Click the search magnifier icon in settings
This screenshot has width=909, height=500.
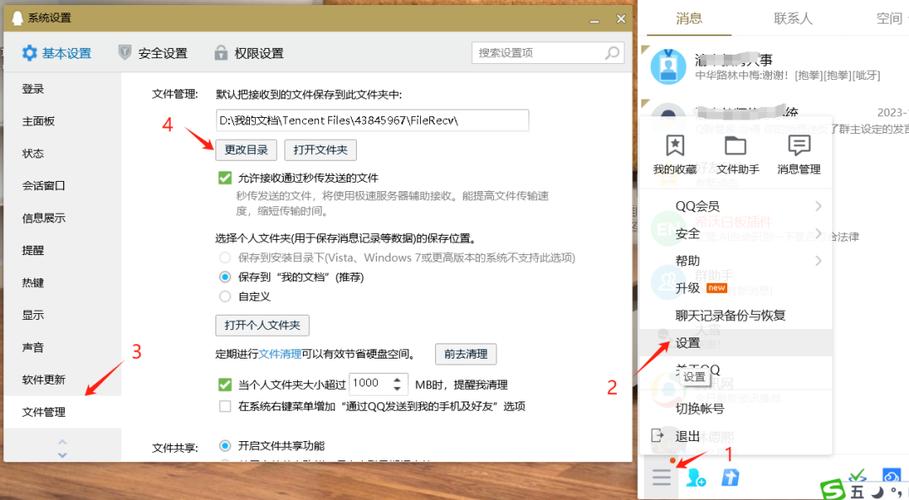click(612, 53)
